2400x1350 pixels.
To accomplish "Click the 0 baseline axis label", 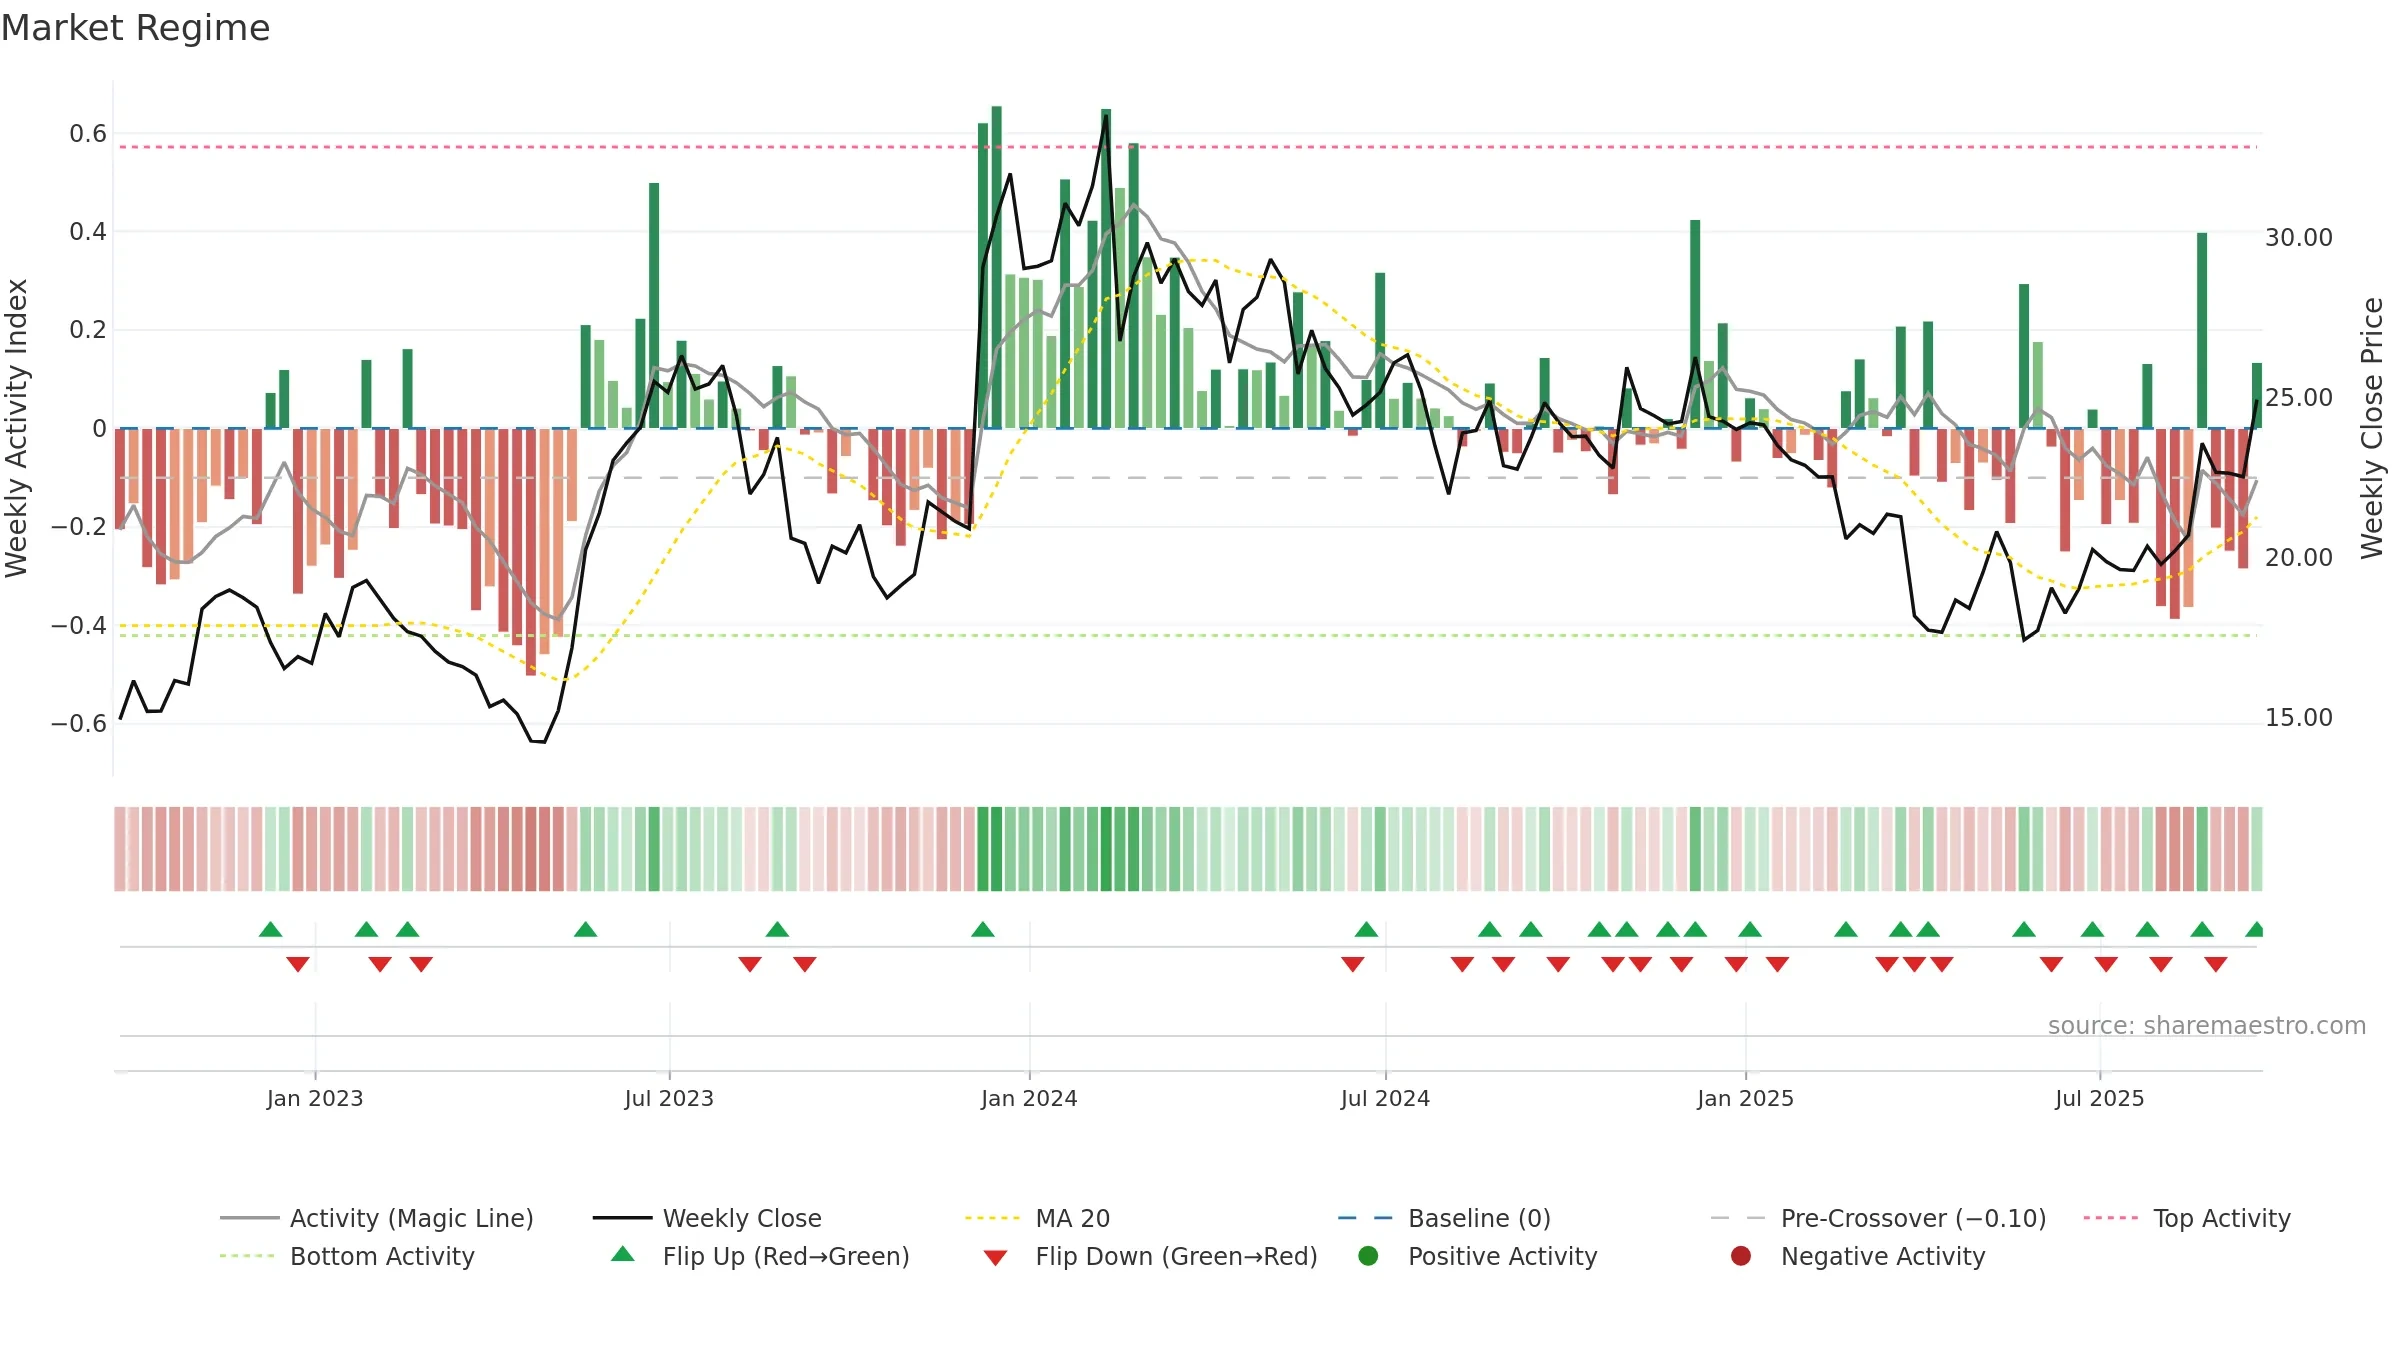I will coord(99,428).
